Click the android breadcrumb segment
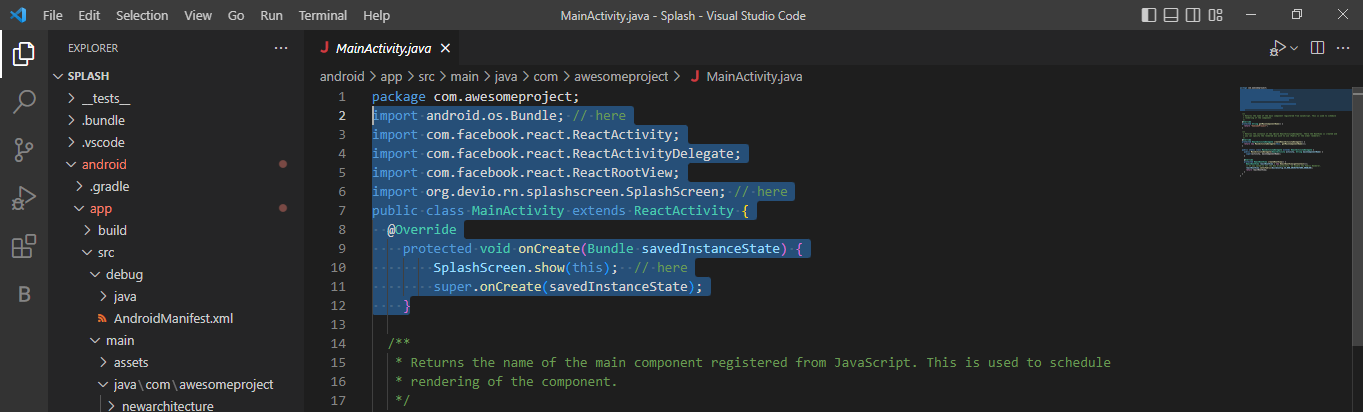Viewport: 1363px width, 412px height. [342, 76]
